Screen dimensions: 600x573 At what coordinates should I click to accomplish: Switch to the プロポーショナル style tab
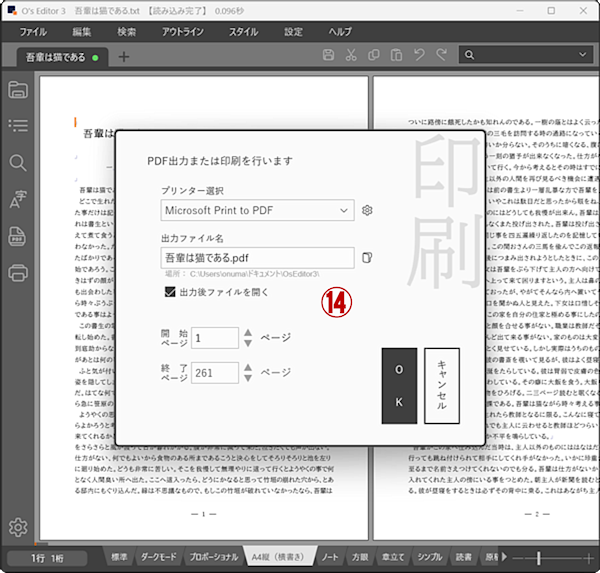click(x=214, y=557)
